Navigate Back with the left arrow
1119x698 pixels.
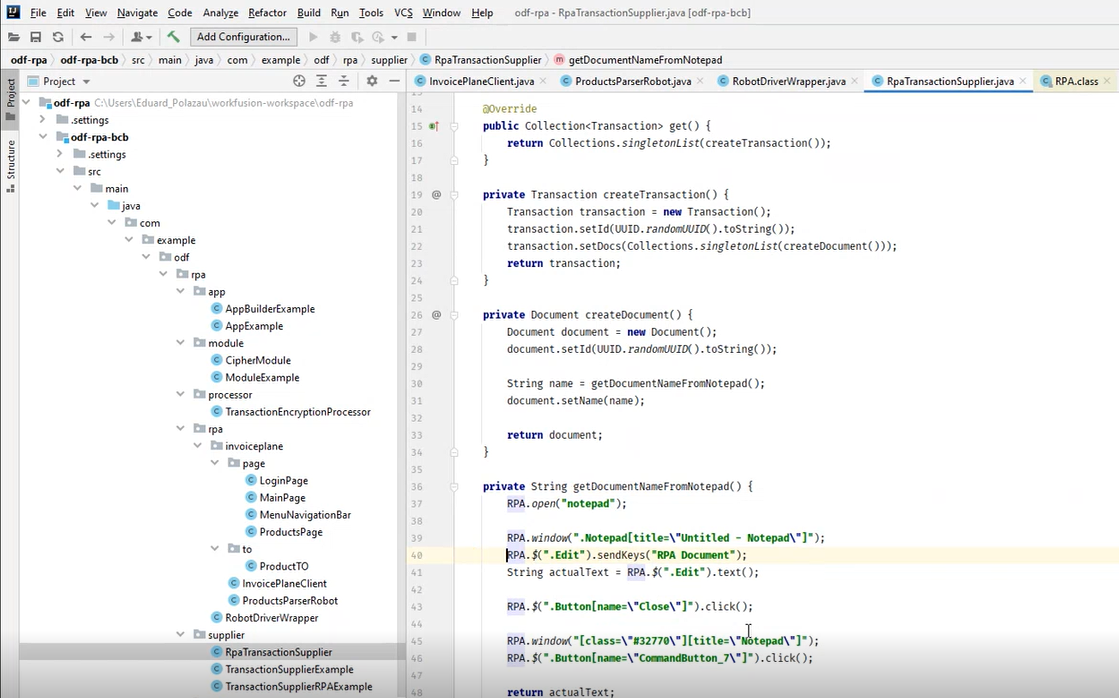coord(86,37)
